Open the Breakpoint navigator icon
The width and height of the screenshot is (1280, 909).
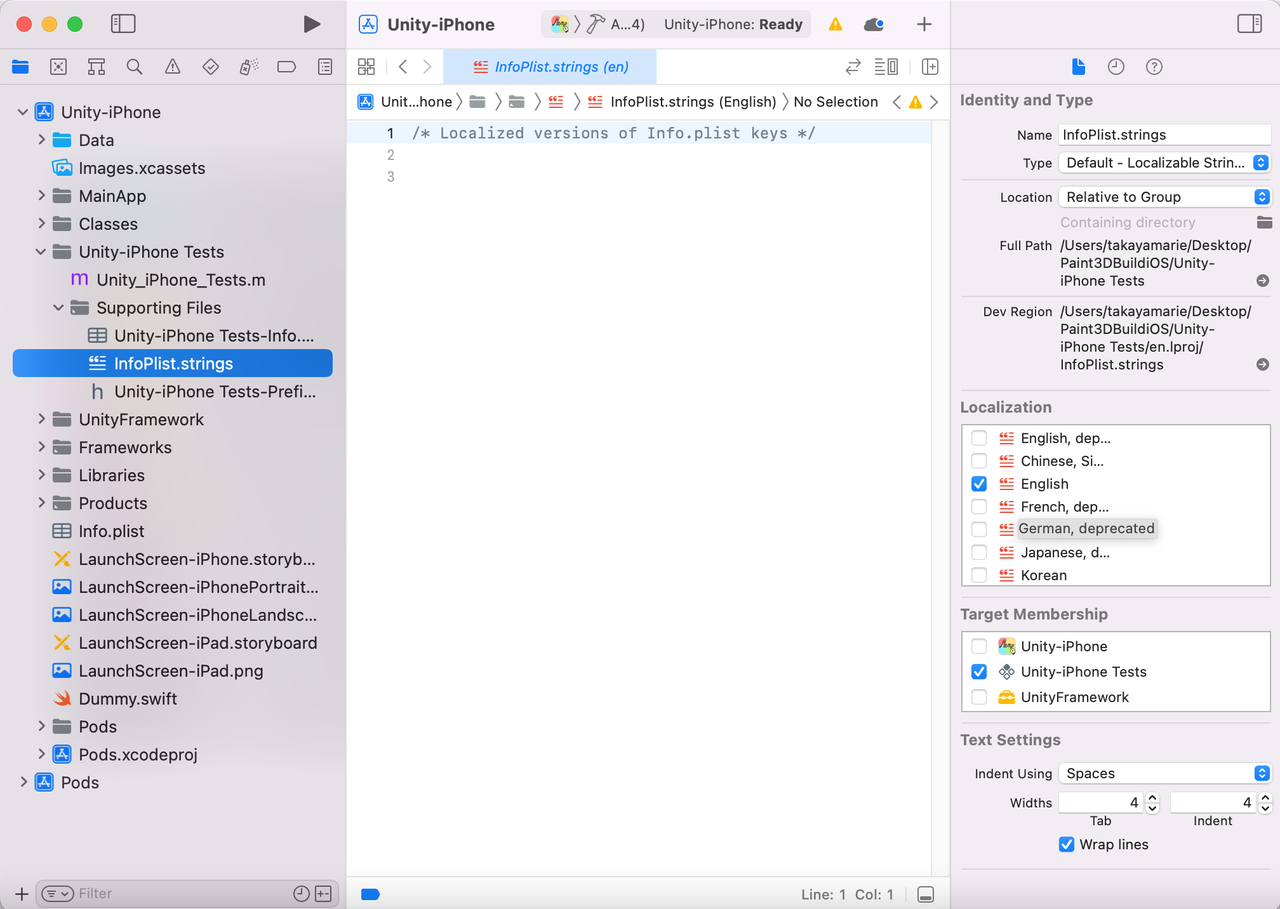287,66
